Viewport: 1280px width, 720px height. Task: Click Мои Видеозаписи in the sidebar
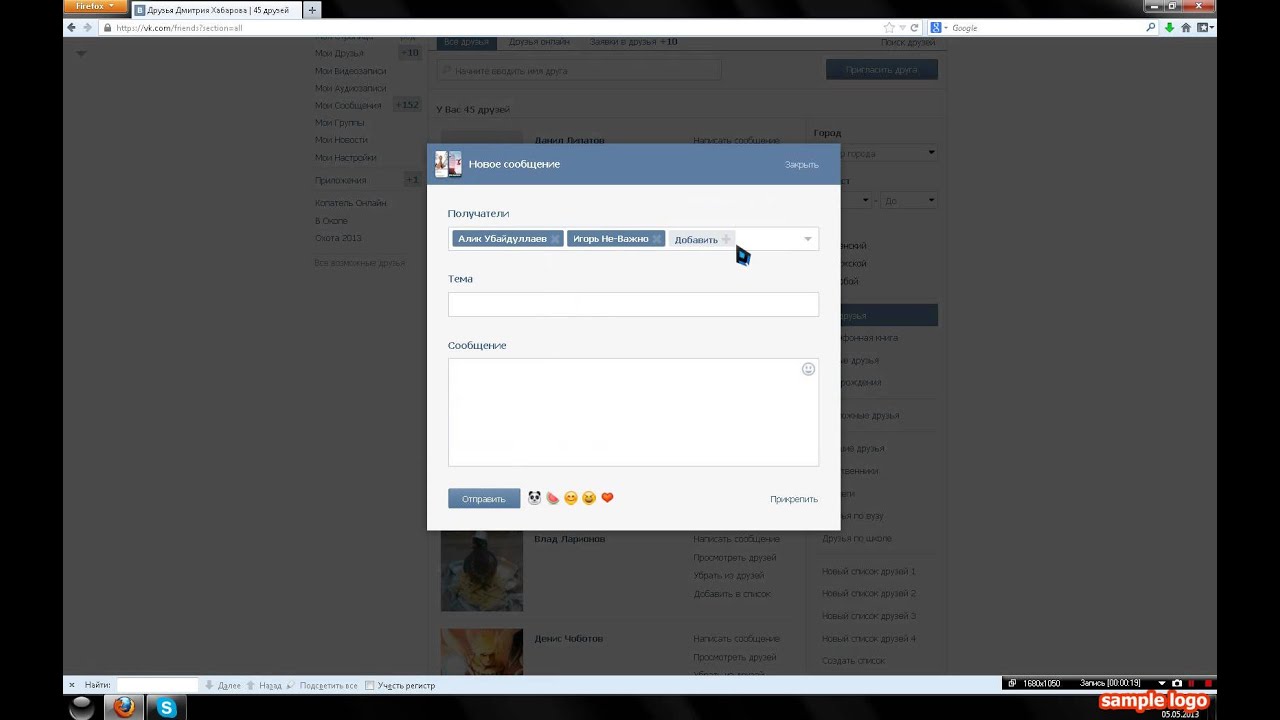point(350,71)
